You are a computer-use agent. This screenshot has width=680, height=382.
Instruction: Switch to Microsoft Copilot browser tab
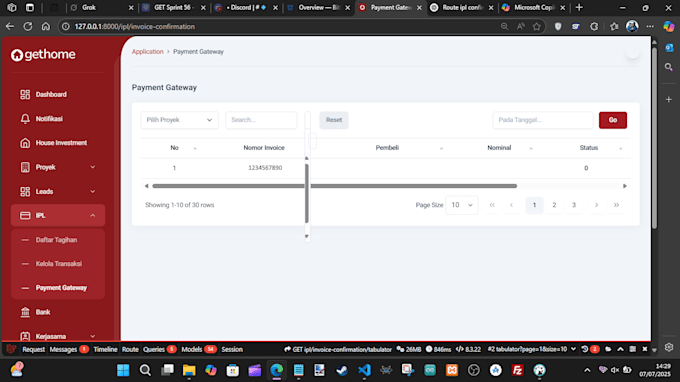pyautogui.click(x=533, y=8)
